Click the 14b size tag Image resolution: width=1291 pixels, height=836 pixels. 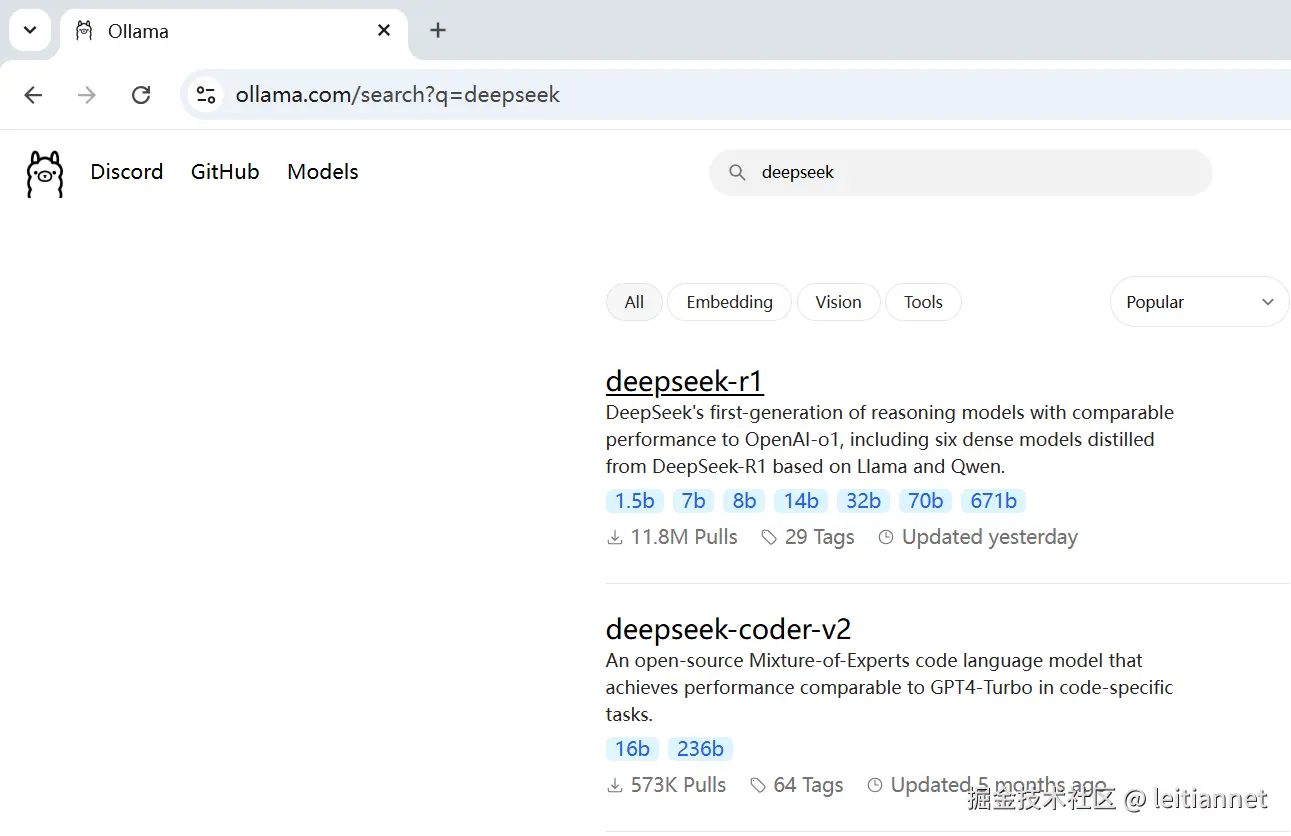[801, 501]
